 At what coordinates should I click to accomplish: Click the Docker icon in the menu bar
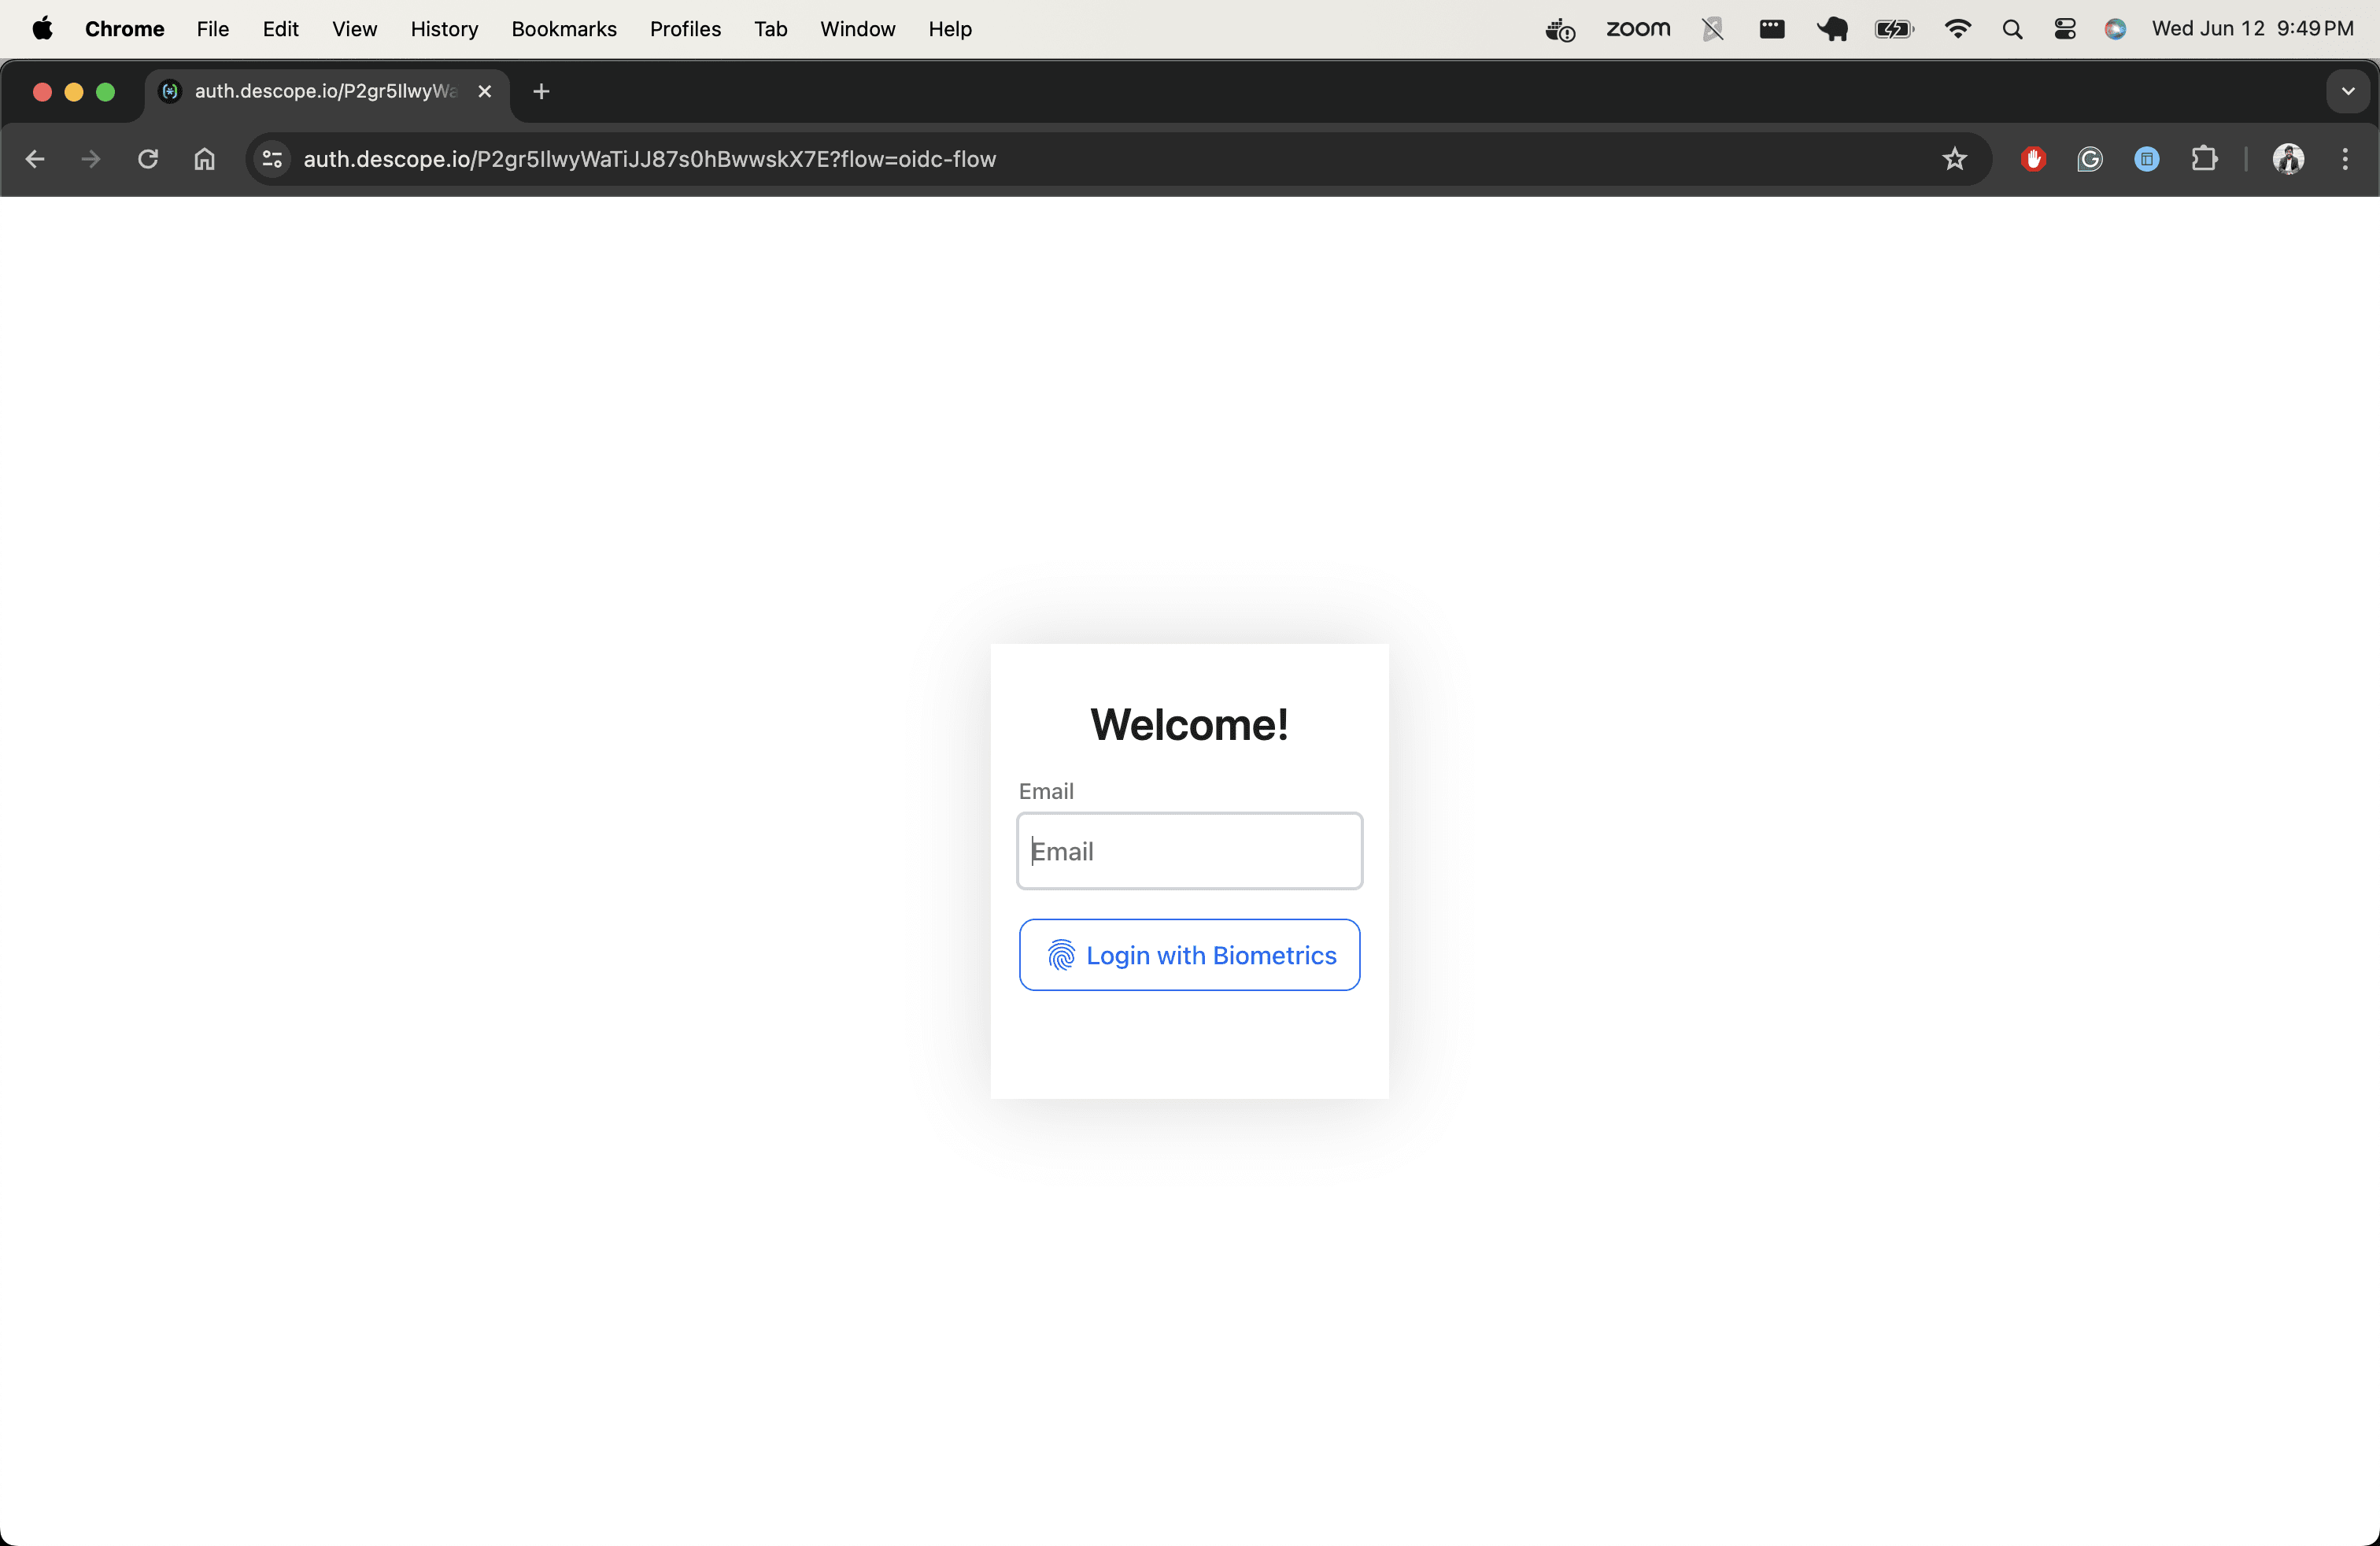[1558, 28]
